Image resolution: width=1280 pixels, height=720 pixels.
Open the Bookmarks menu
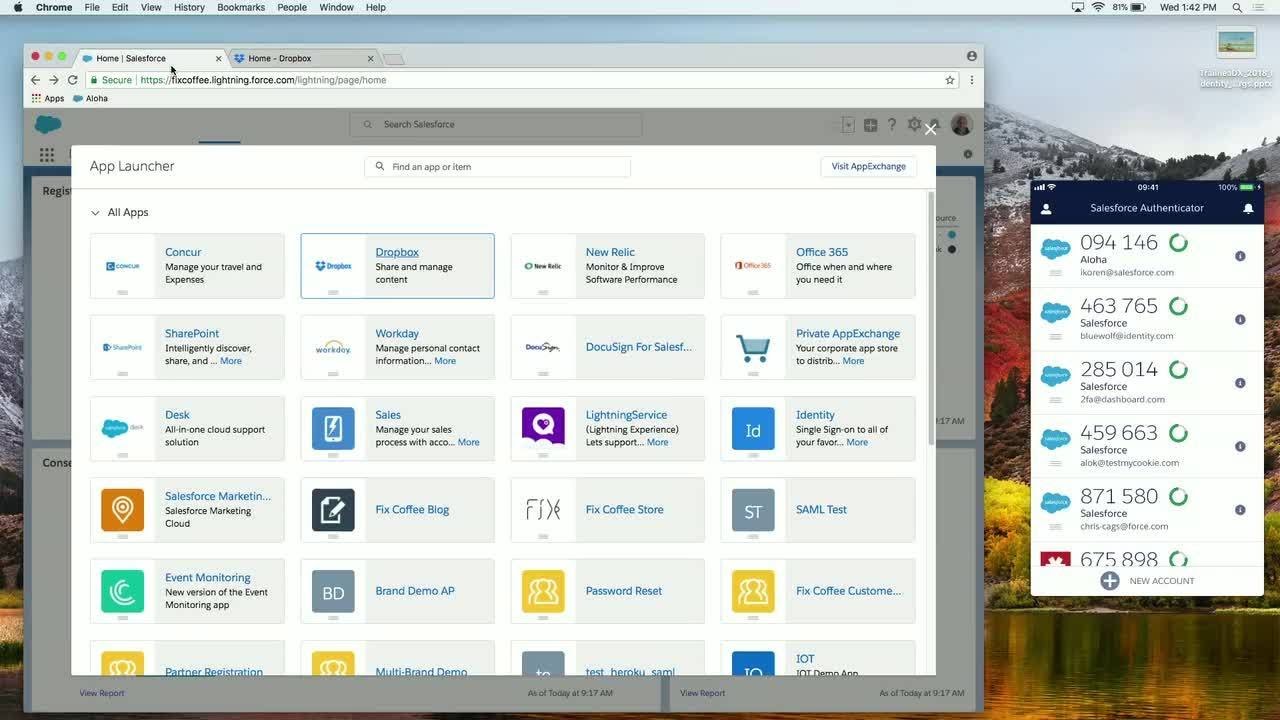[x=241, y=7]
